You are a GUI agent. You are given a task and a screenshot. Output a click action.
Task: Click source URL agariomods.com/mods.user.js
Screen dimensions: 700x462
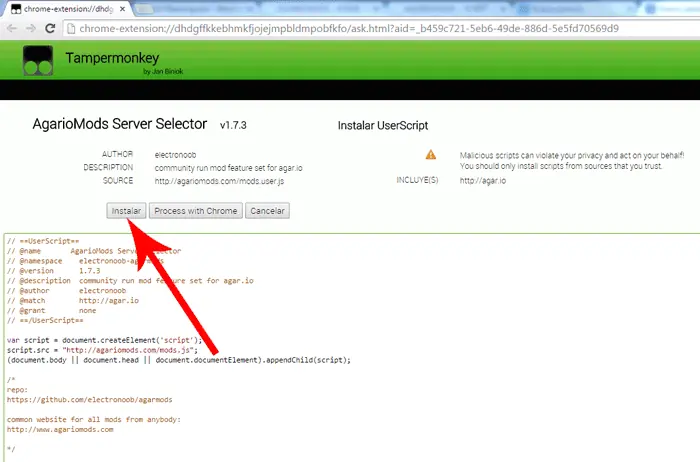[219, 181]
